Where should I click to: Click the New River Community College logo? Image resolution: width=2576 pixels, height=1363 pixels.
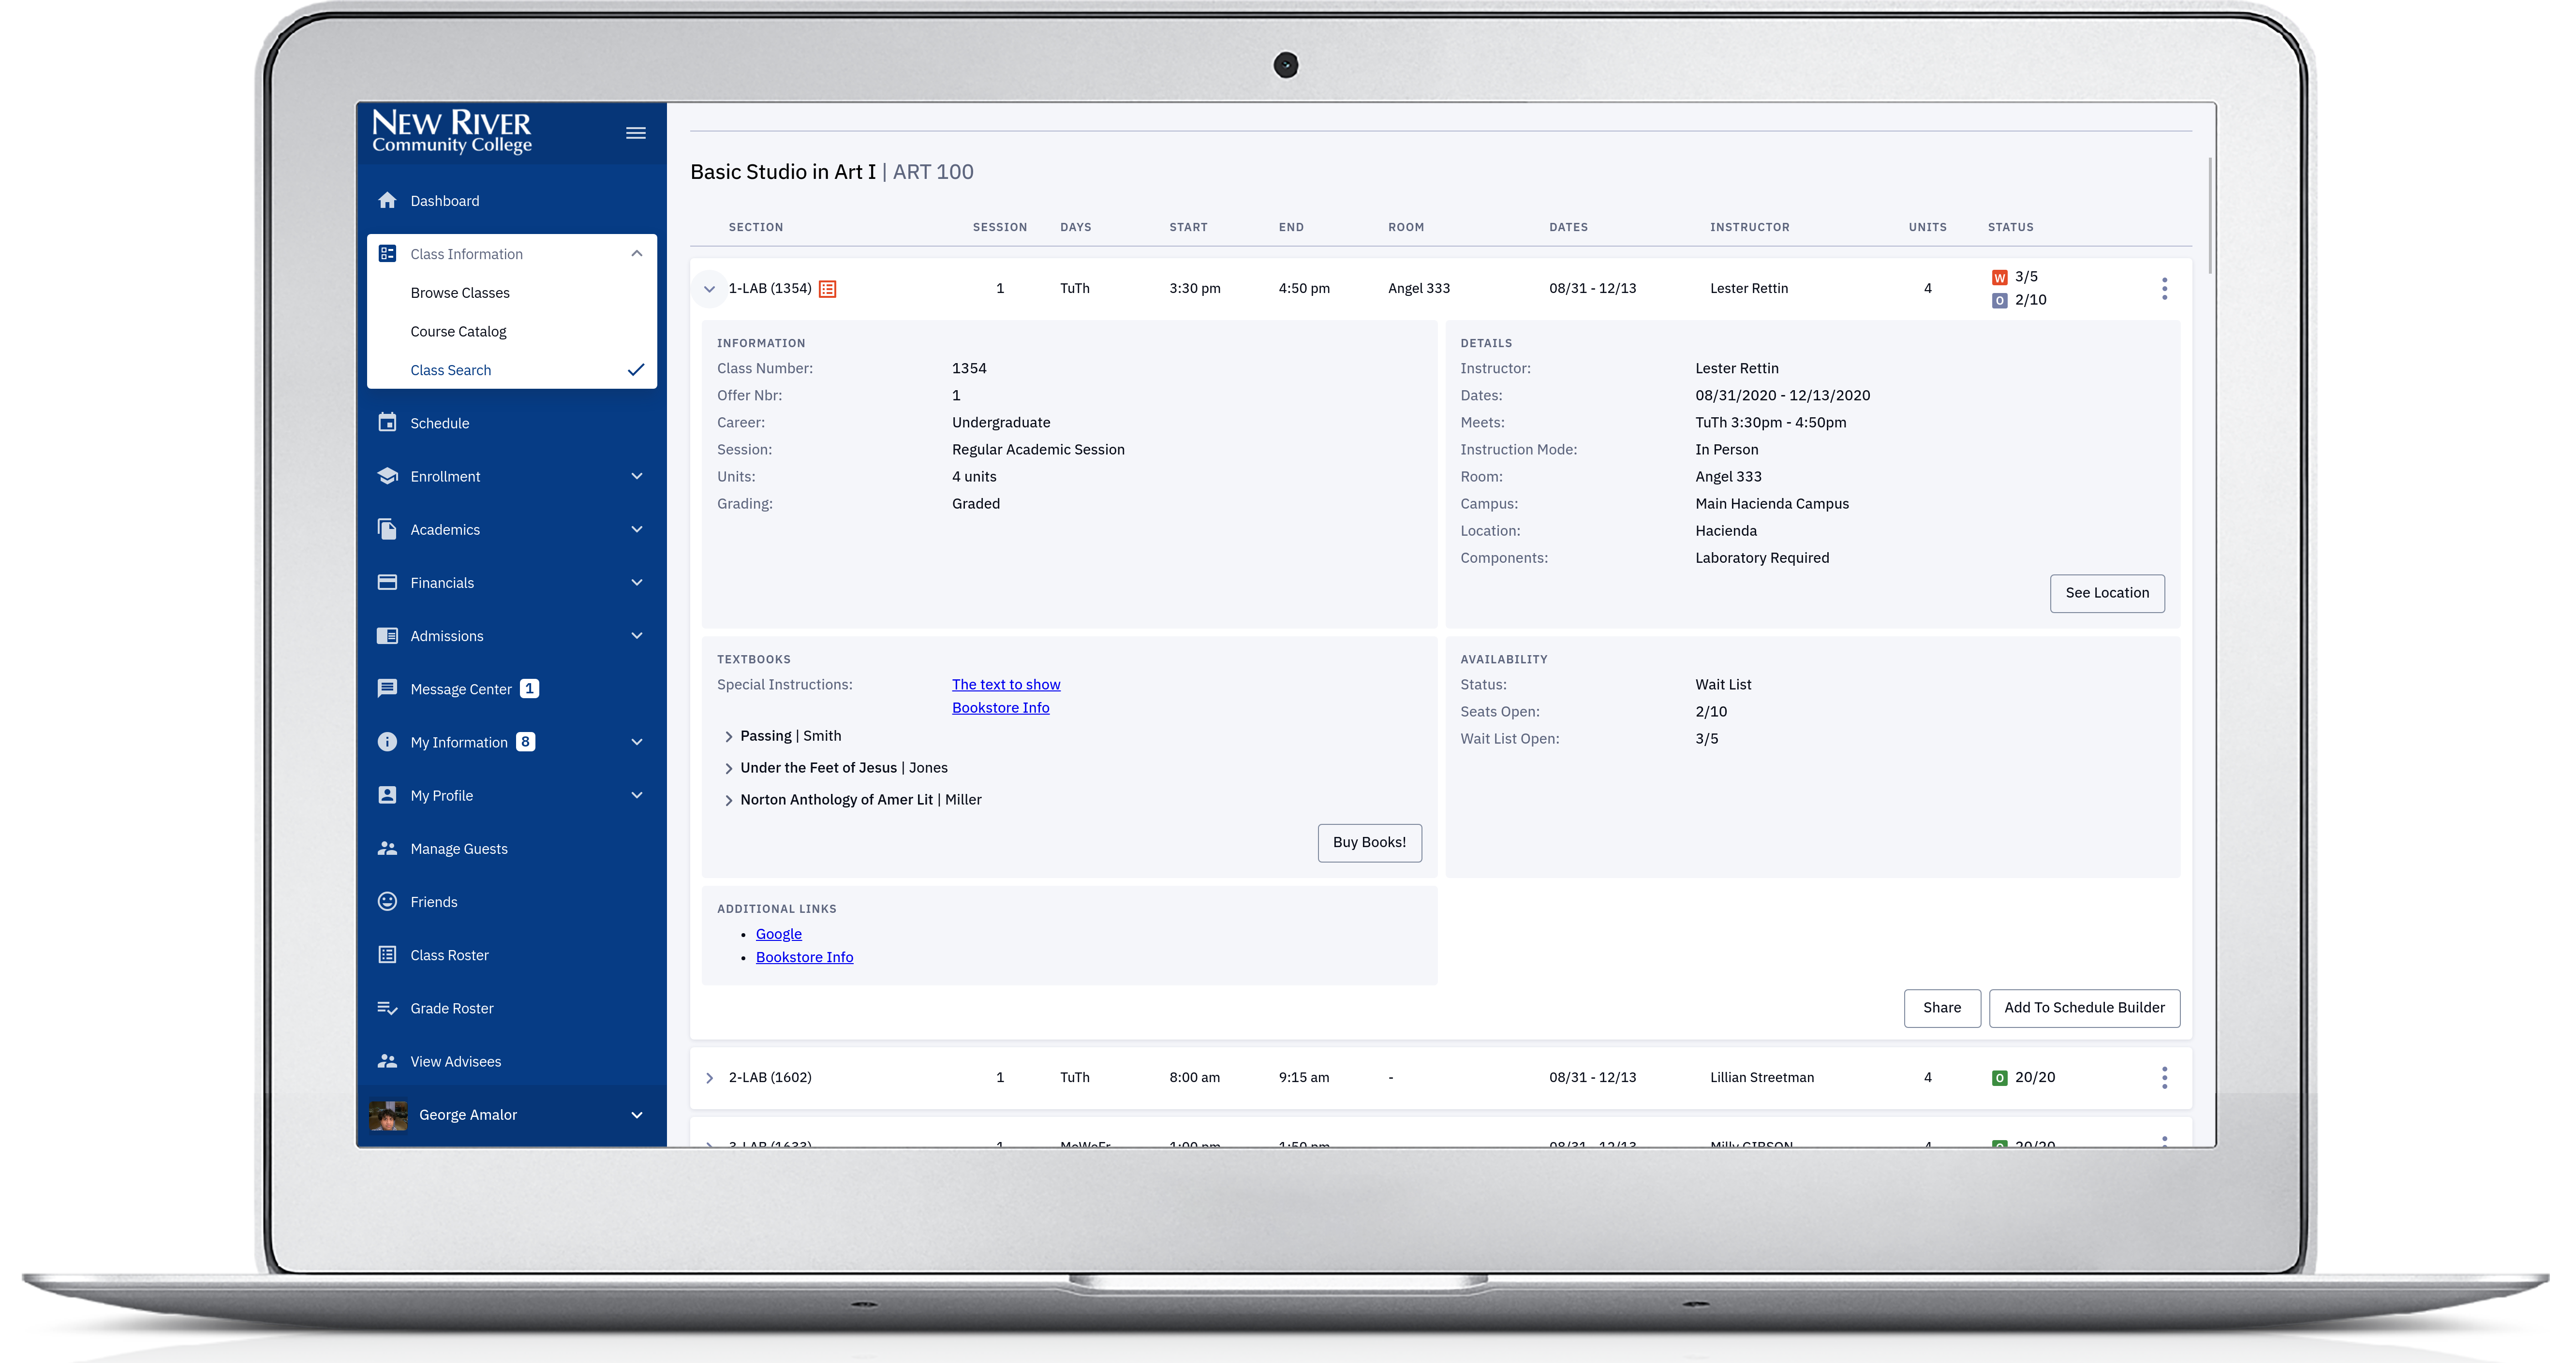point(452,132)
